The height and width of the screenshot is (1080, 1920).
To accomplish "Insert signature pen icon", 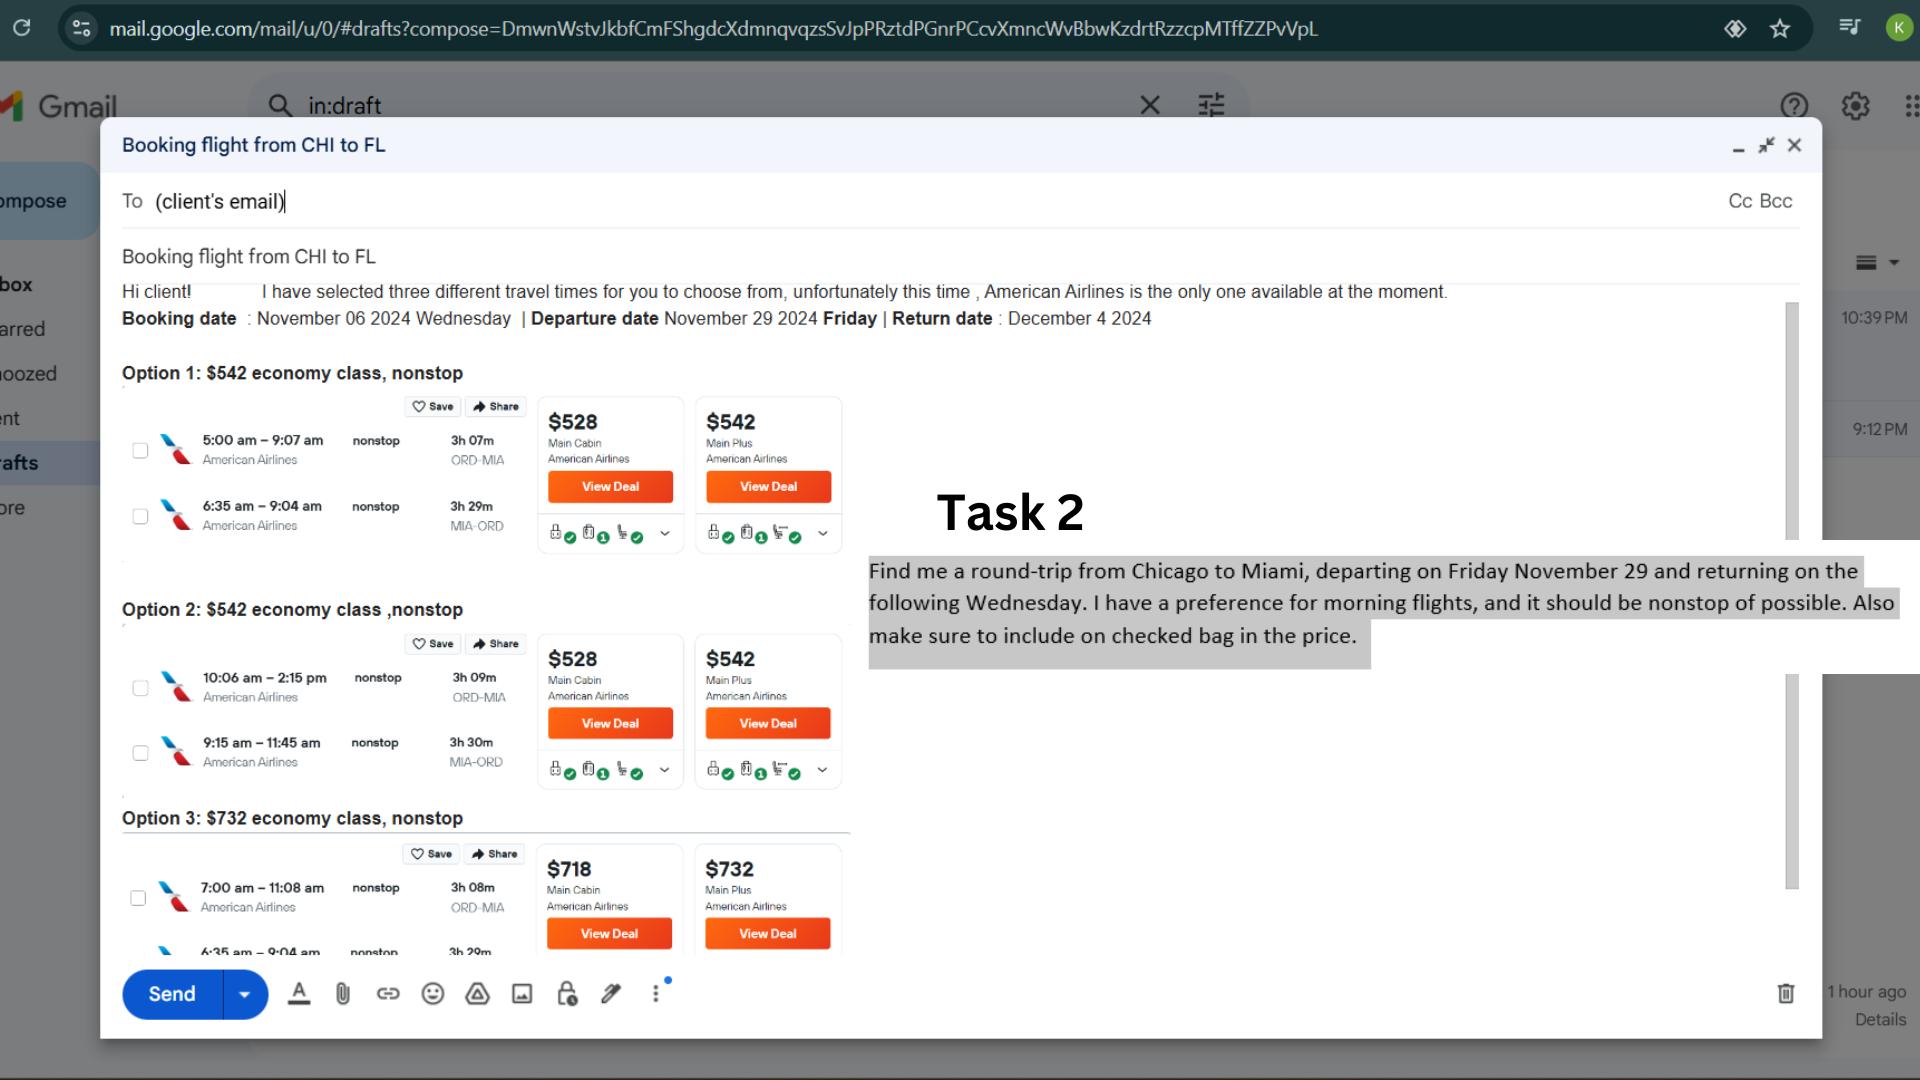I will [x=611, y=993].
